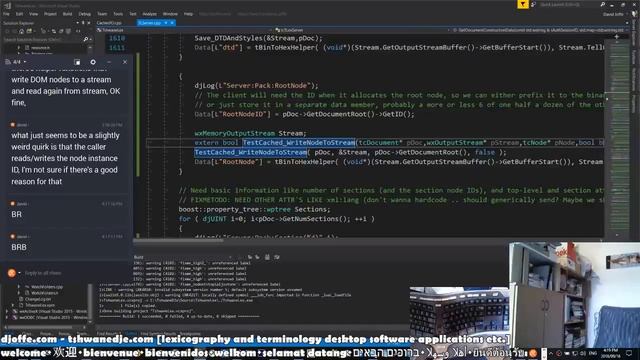This screenshot has height=360, width=640.
Task: Toggle Solution Explorer auto-hide pin
Action: pos(83,23)
